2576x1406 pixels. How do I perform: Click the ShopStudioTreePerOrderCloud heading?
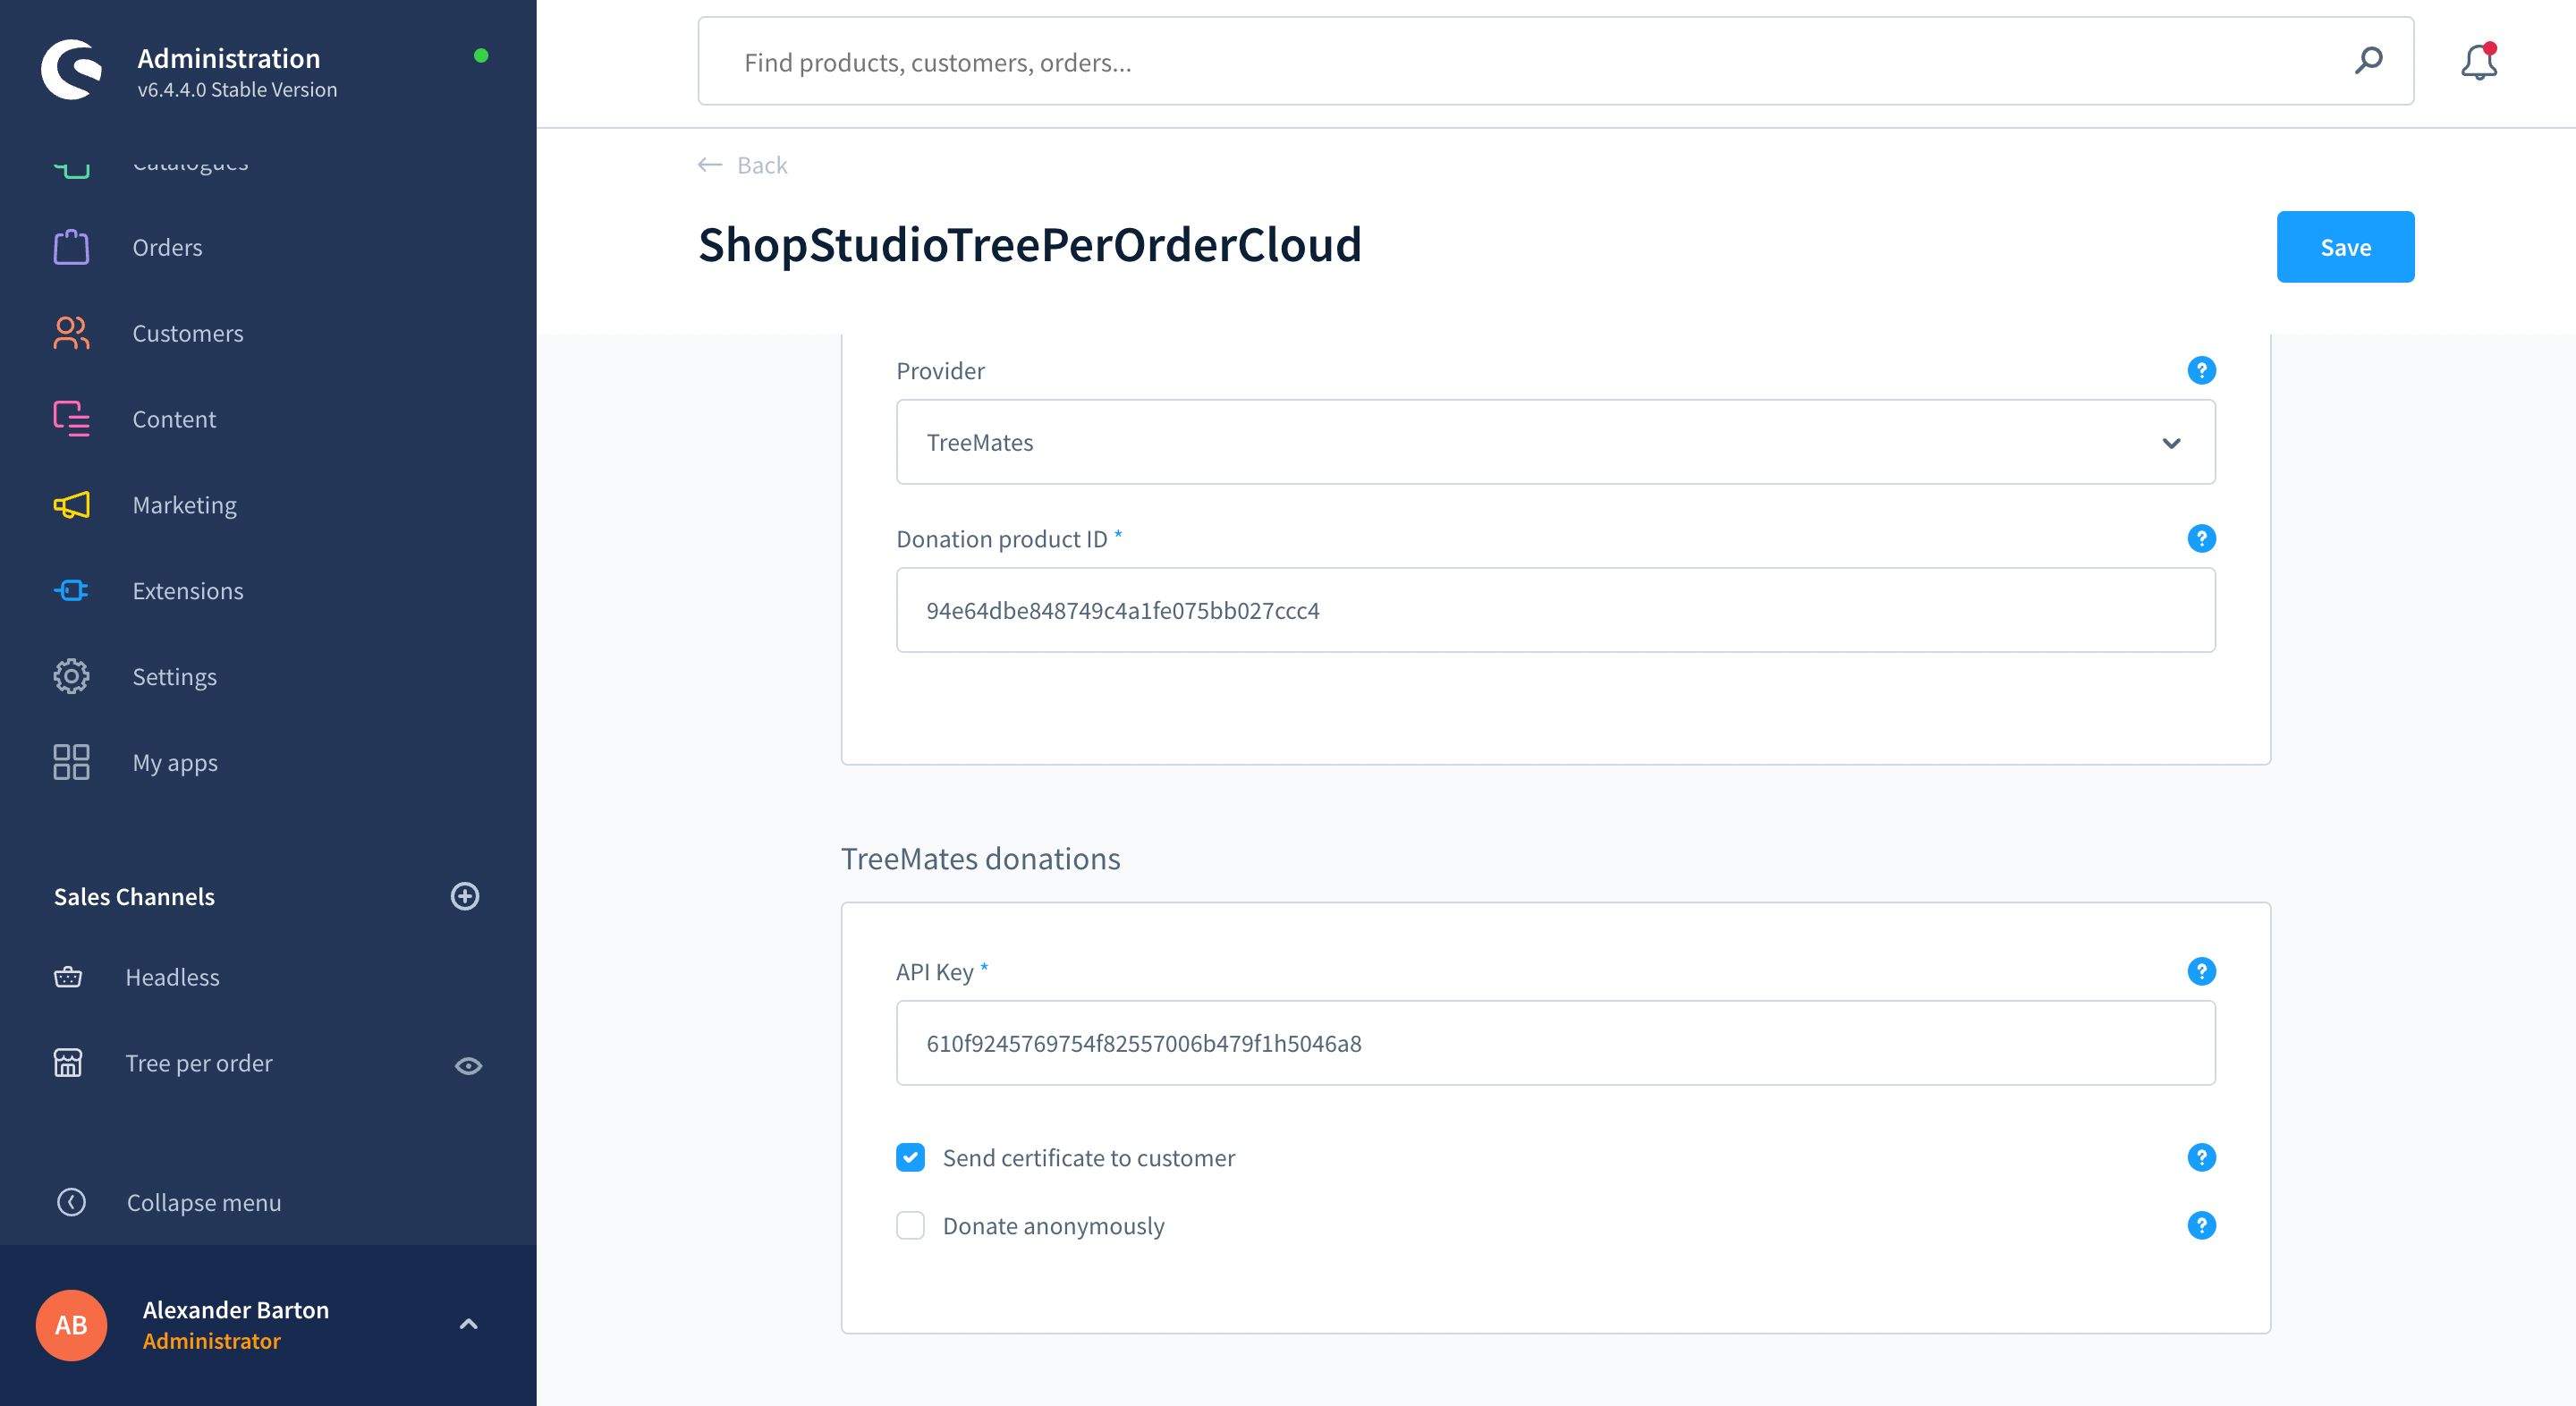click(x=1030, y=245)
